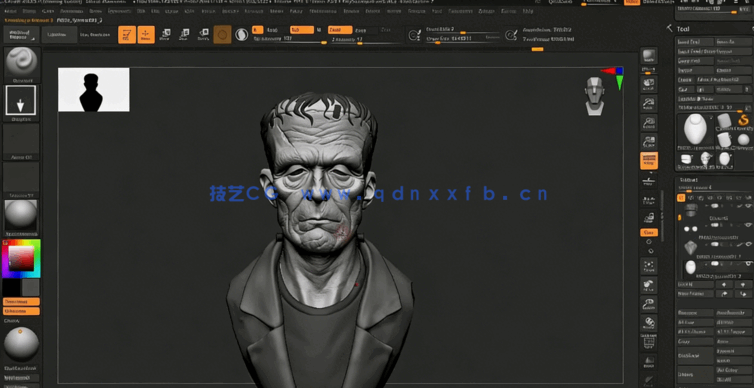Select the sphere tool thumbnail
This screenshot has width=754, height=388.
pos(743,139)
